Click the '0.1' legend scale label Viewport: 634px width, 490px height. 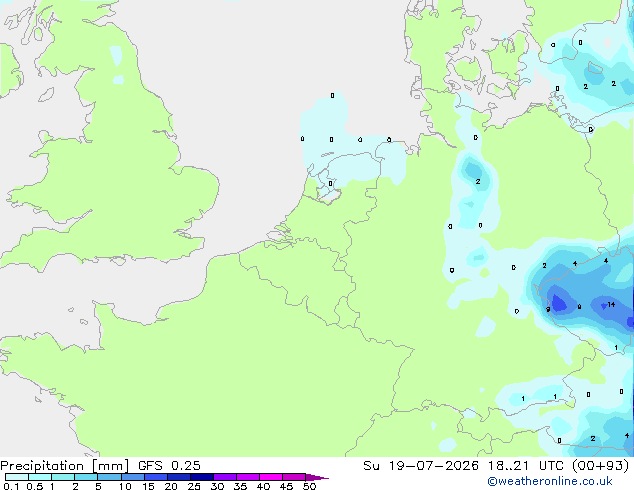(x=9, y=486)
